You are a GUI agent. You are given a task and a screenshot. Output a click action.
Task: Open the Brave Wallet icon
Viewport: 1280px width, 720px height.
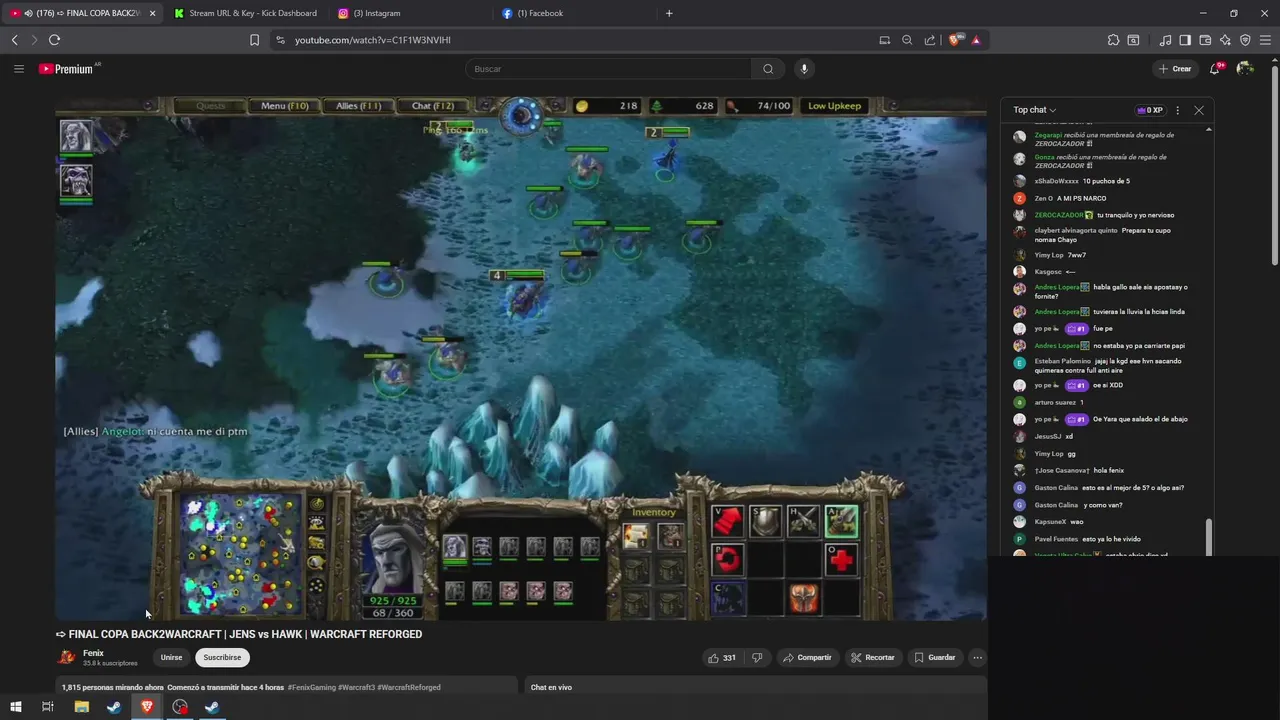click(x=1205, y=40)
